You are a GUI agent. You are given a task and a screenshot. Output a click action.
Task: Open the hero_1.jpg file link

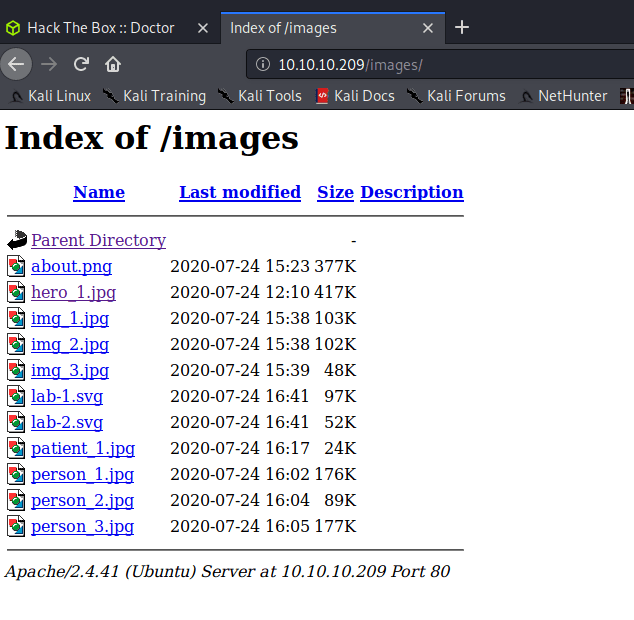(x=73, y=292)
